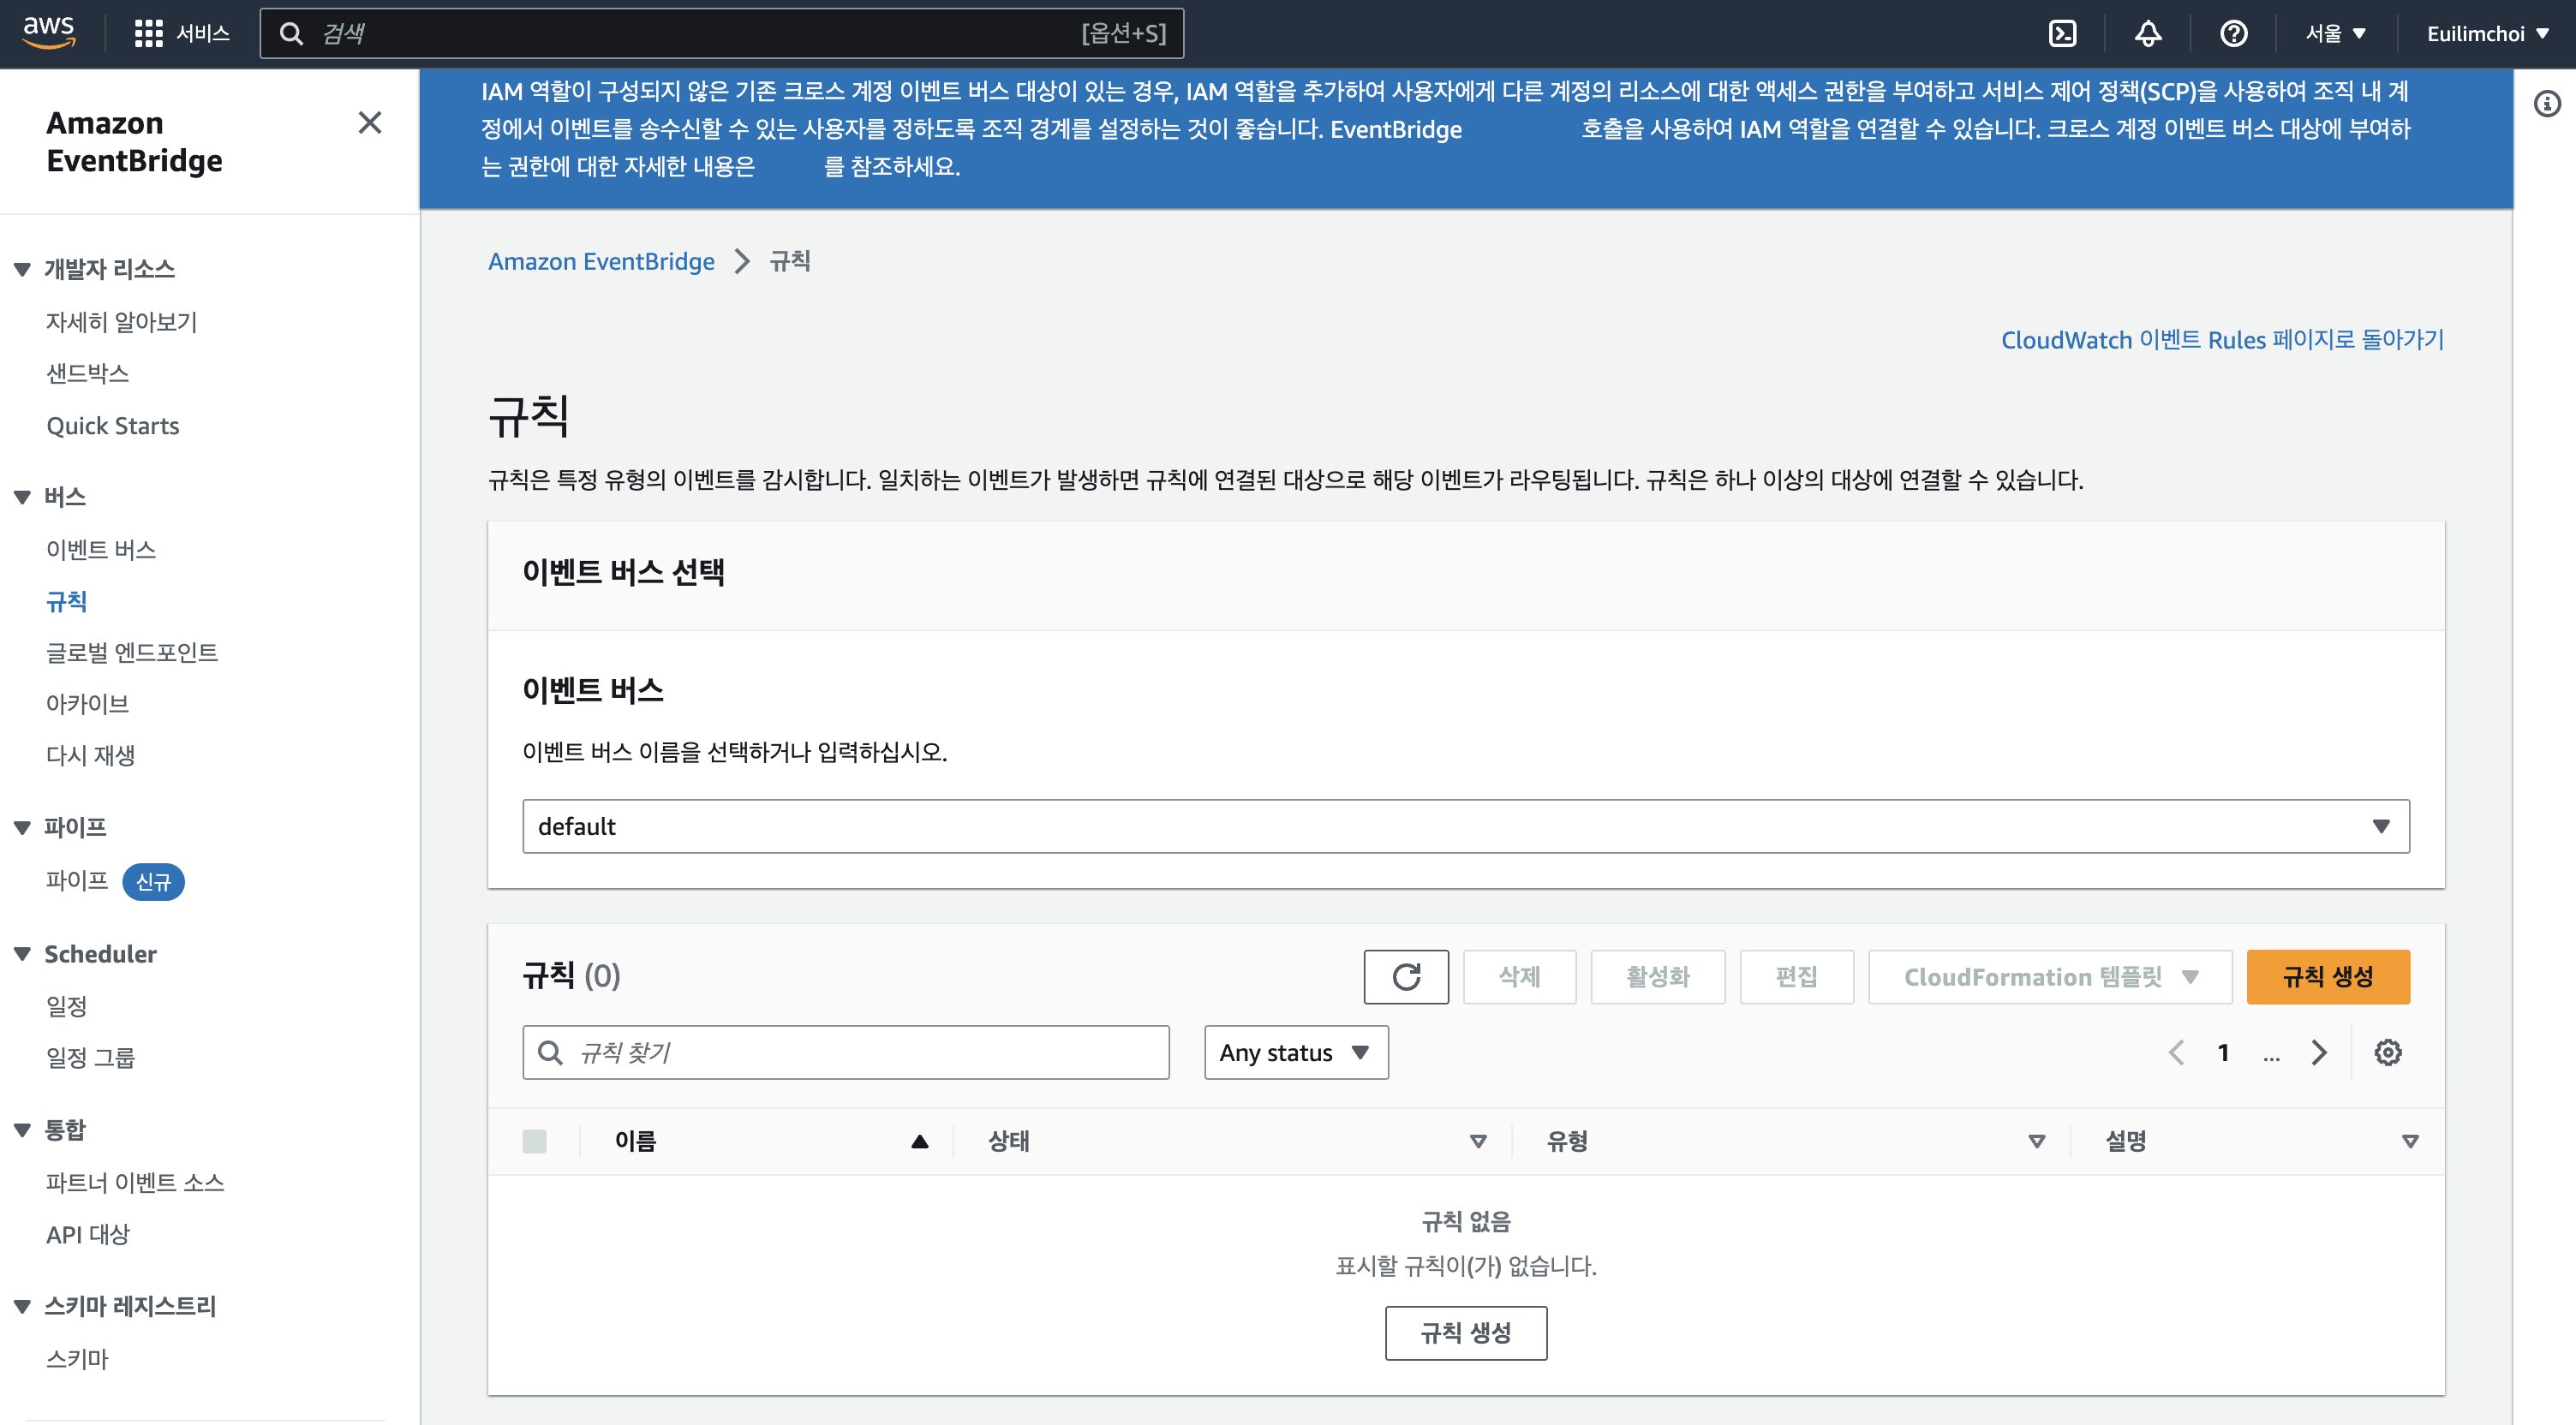Select 규칙 in the sidebar
Screen dimensions: 2576x1425
coord(66,601)
